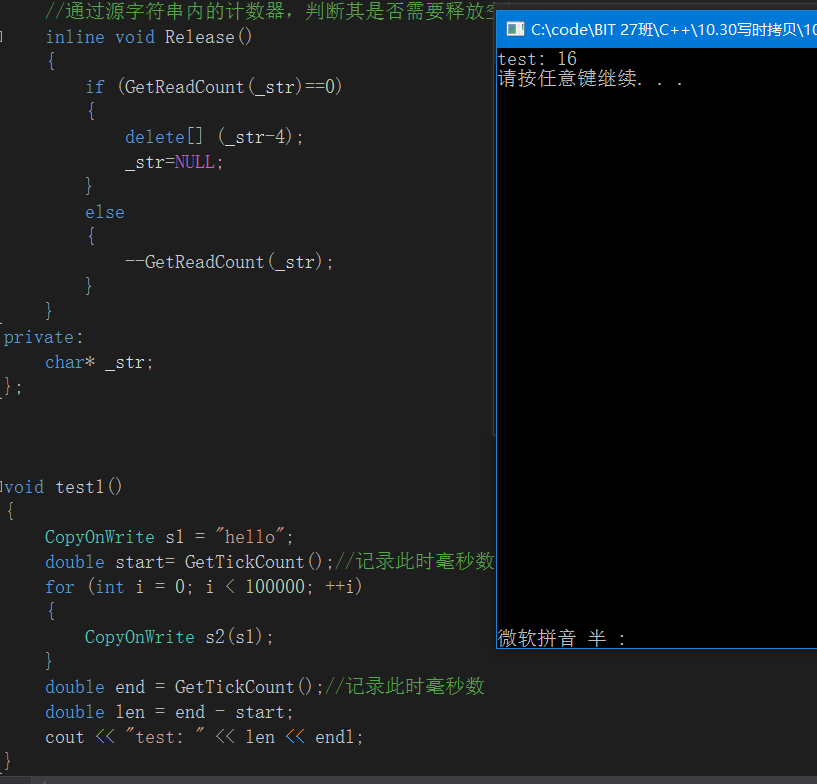The image size is (817, 784).
Task: Click the 'double len = end - start;' line
Action: [169, 712]
